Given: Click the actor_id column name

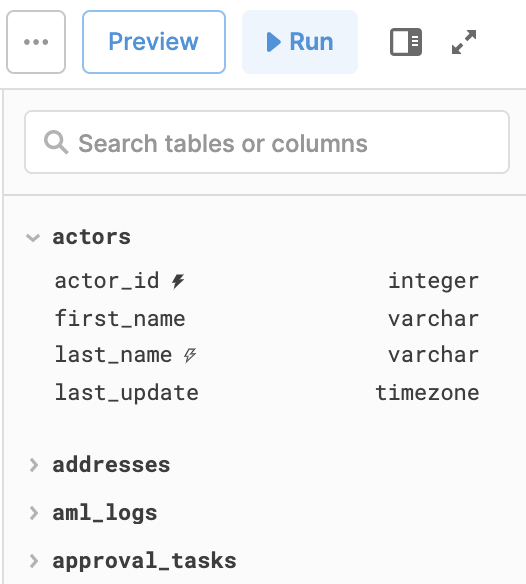Looking at the screenshot, I should click(107, 280).
